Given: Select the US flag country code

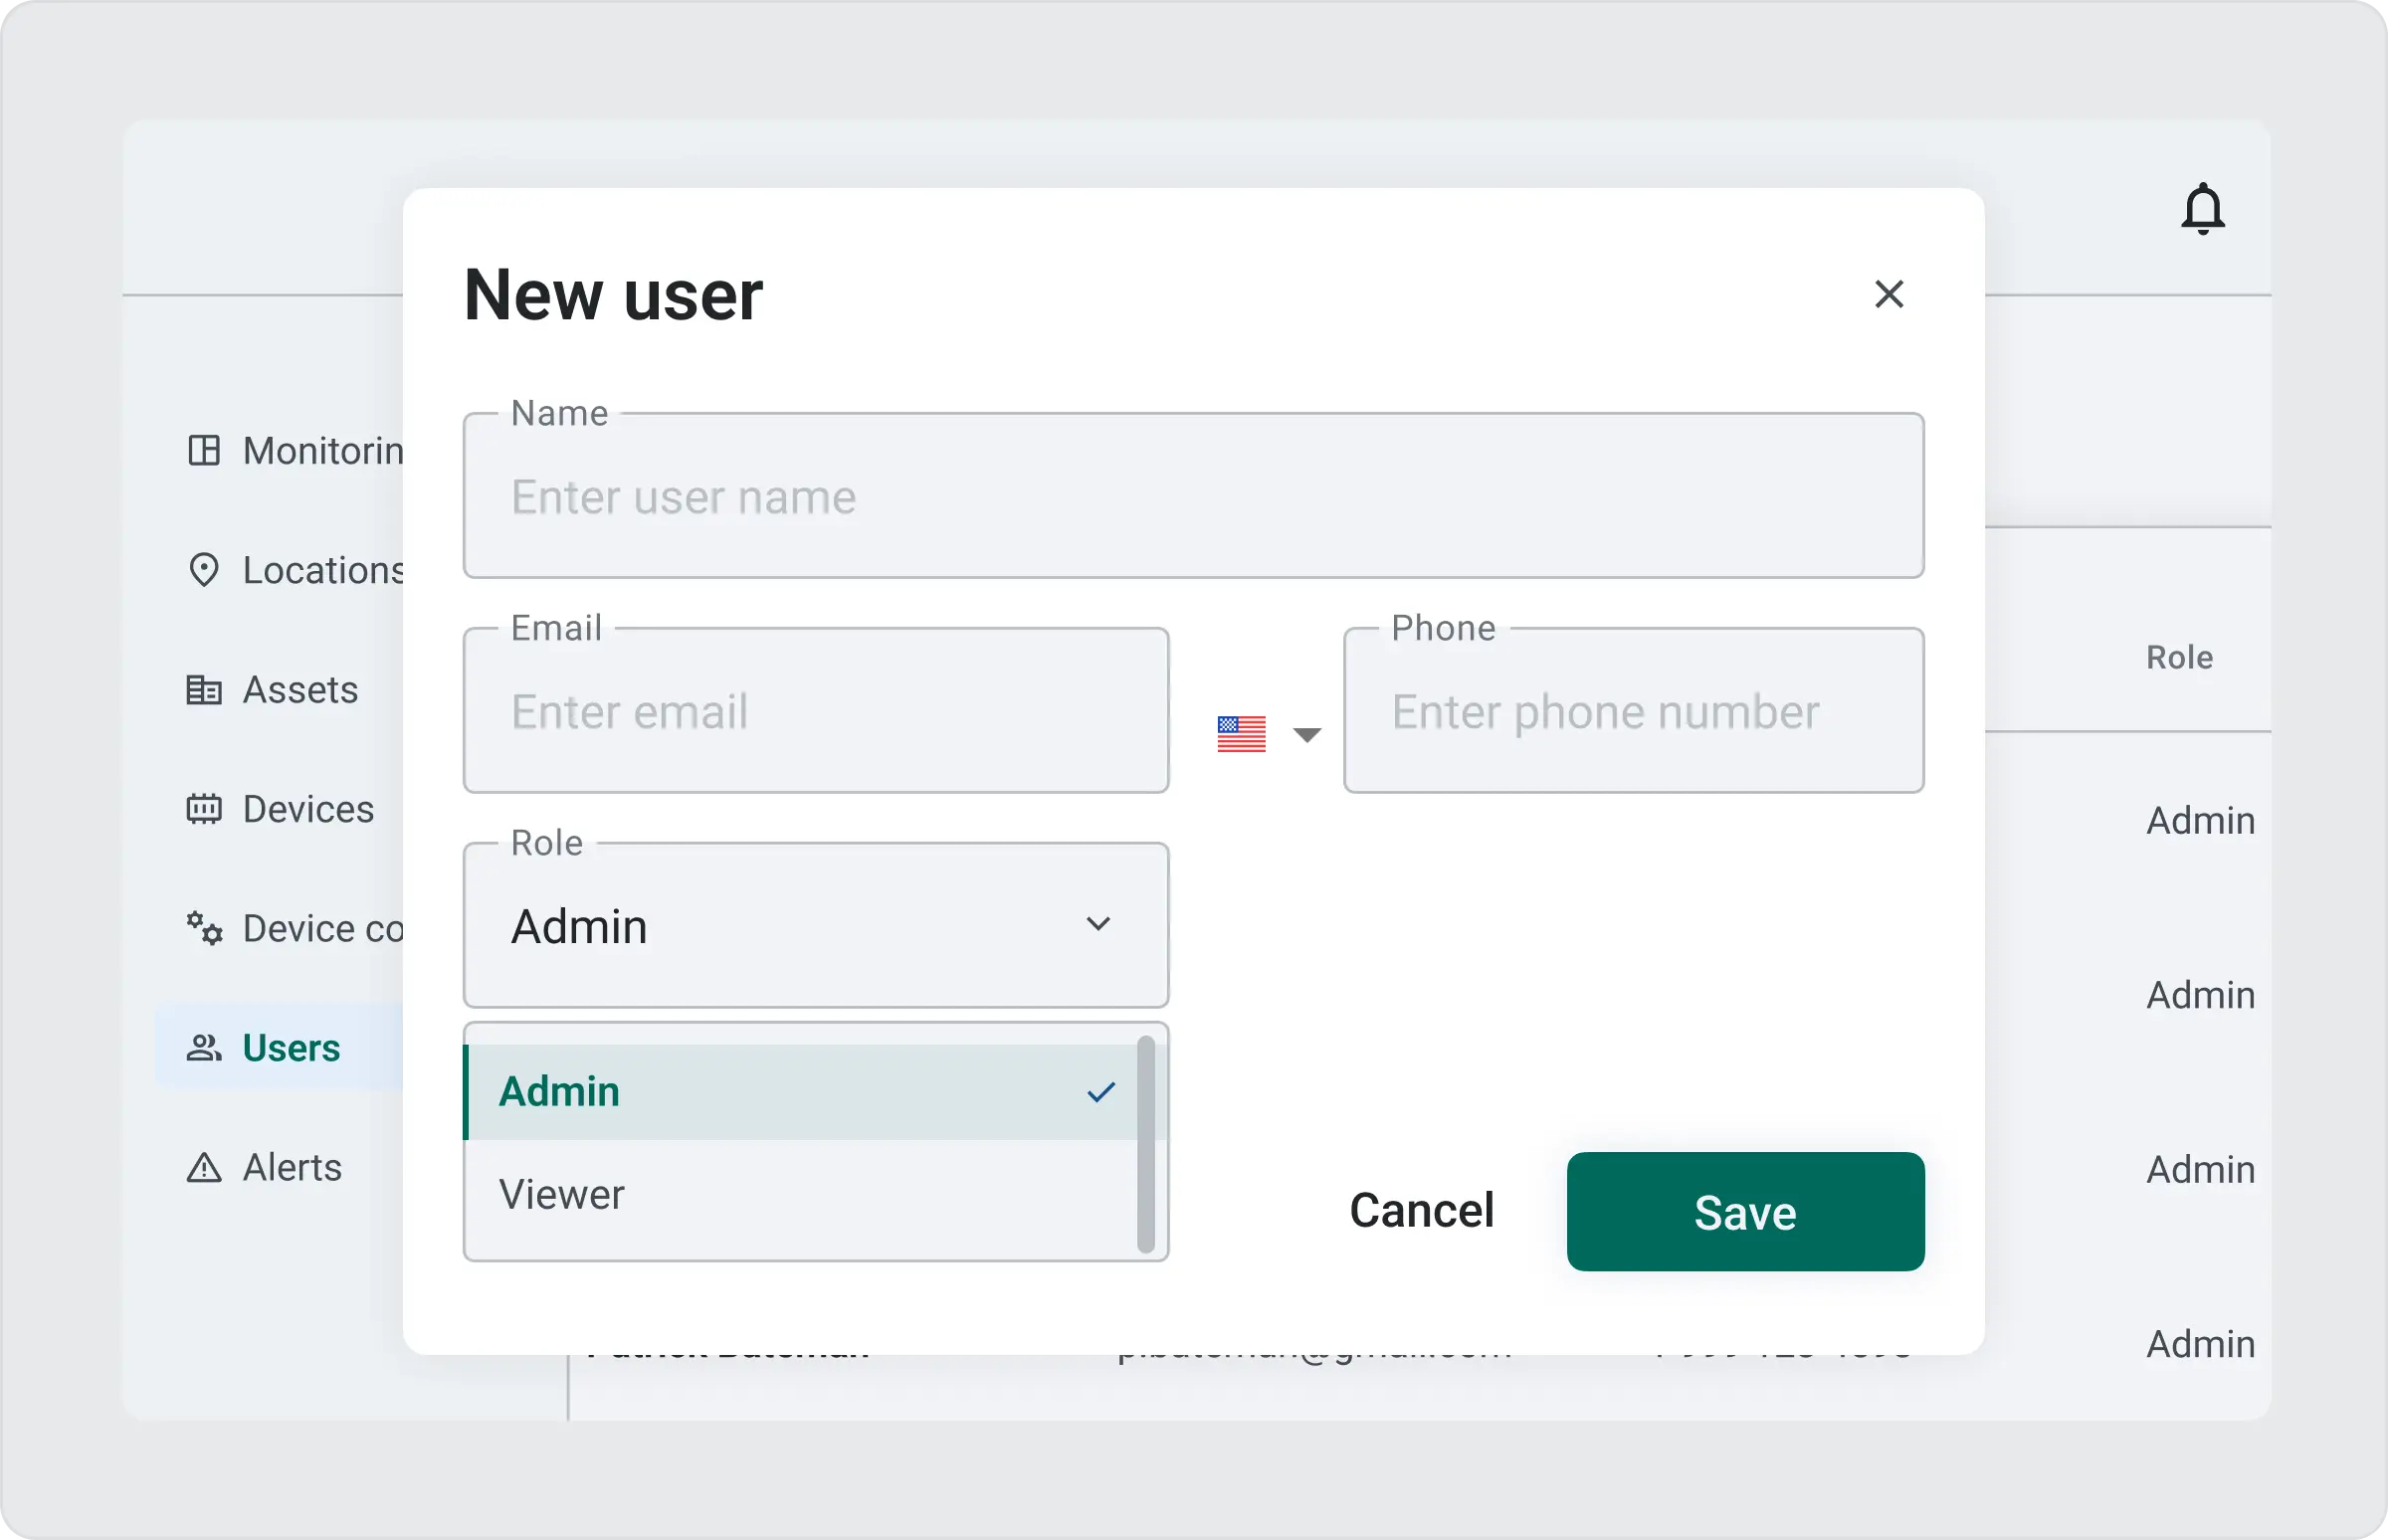Looking at the screenshot, I should [1241, 734].
